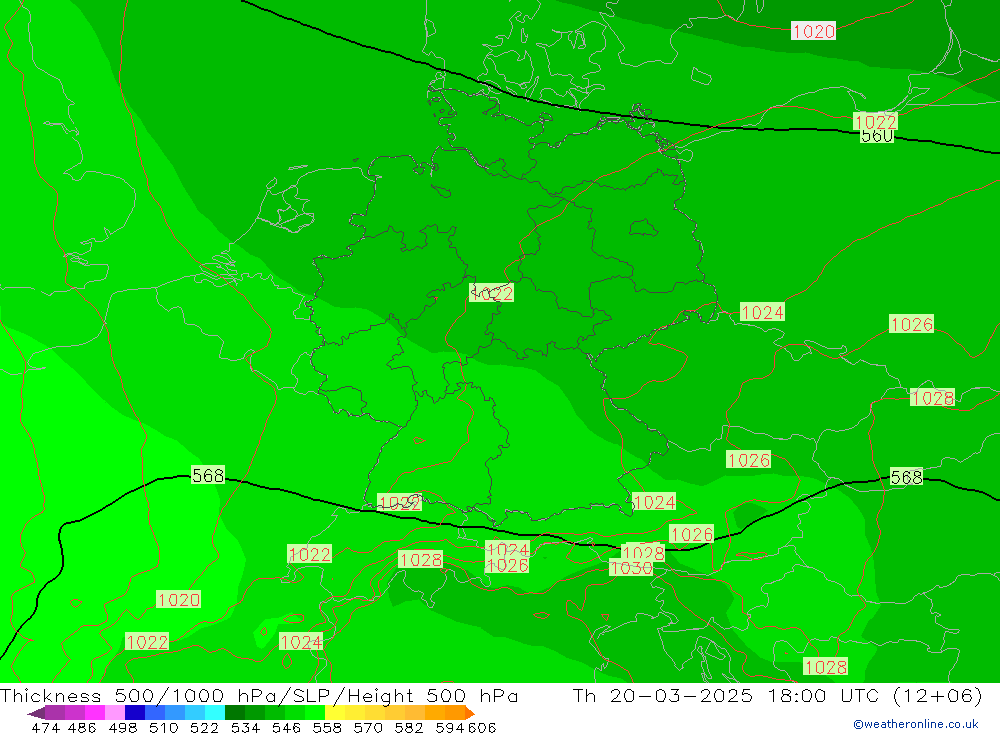
Task: Click the dark purple arrow legend end
Action: pyautogui.click(x=36, y=713)
